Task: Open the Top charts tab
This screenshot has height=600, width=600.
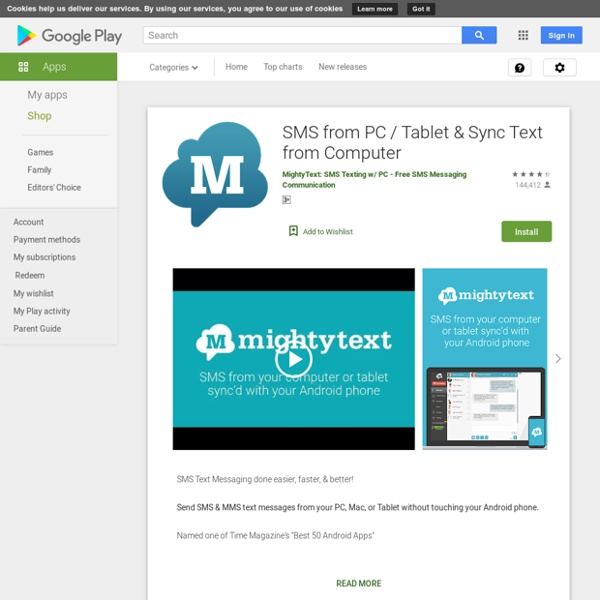Action: (283, 67)
